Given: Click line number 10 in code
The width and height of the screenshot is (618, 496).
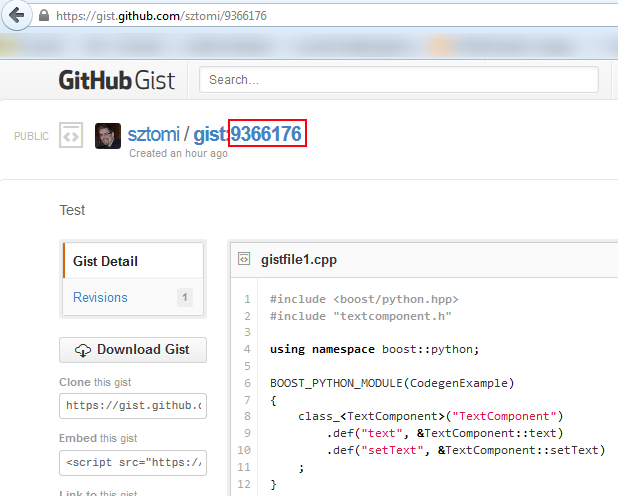Looking at the screenshot, I should [244, 450].
